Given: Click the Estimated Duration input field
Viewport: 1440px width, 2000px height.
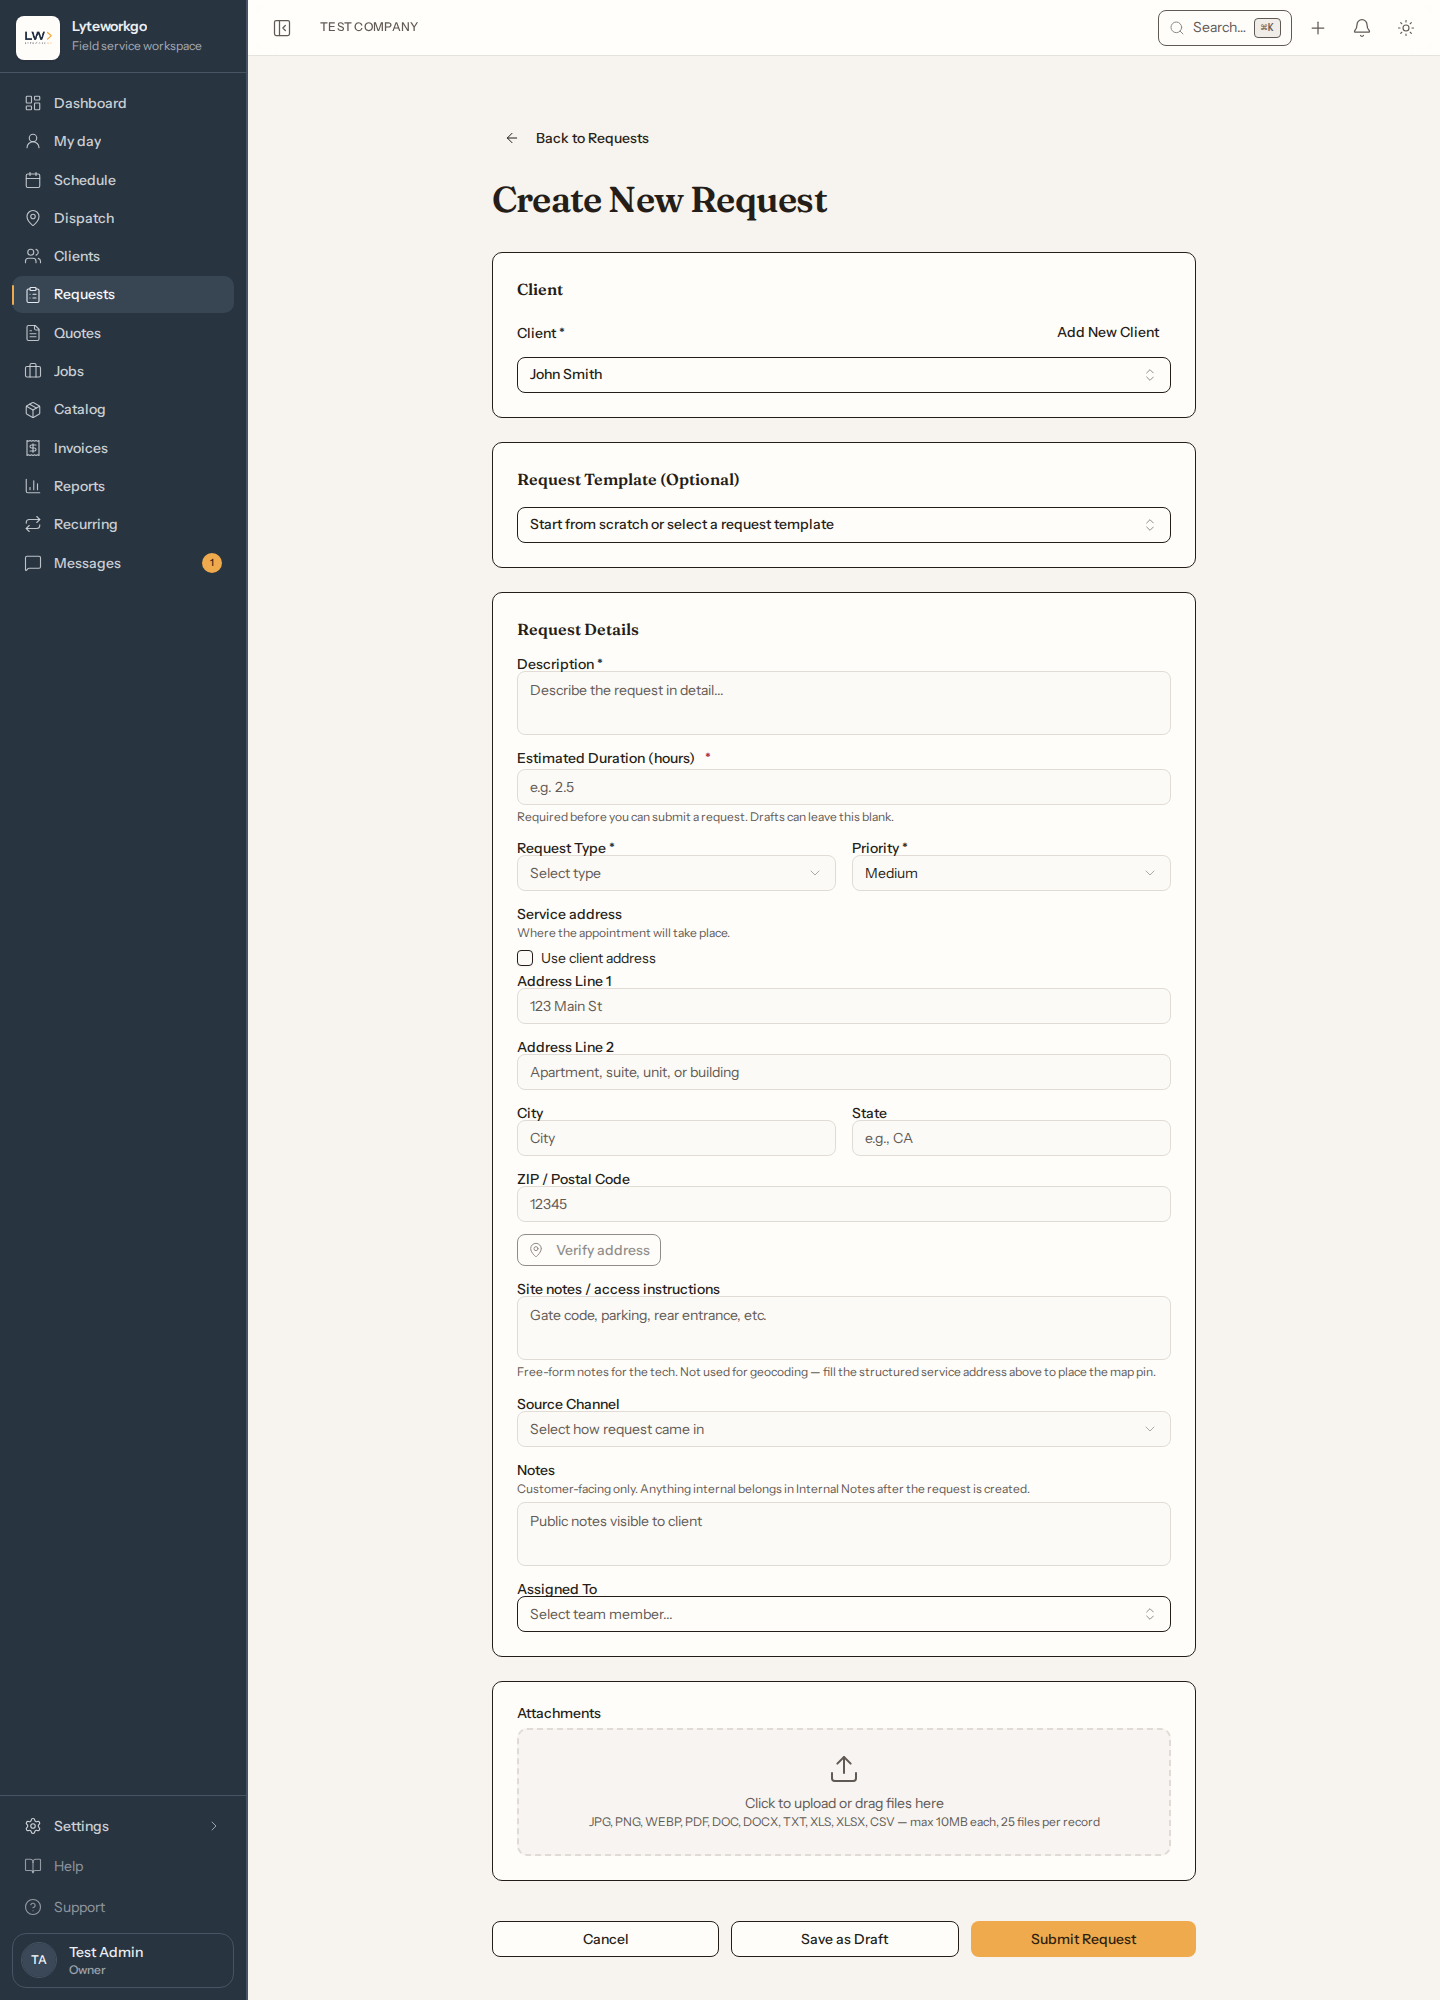Looking at the screenshot, I should coord(844,787).
